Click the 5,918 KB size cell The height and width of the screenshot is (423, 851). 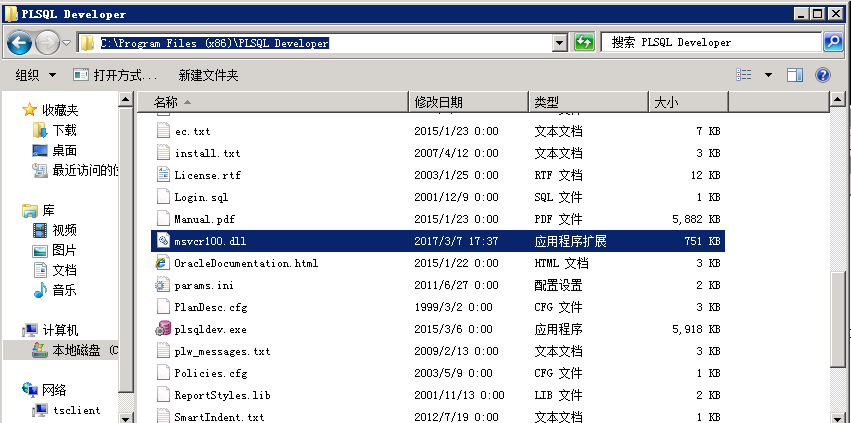[x=696, y=329]
